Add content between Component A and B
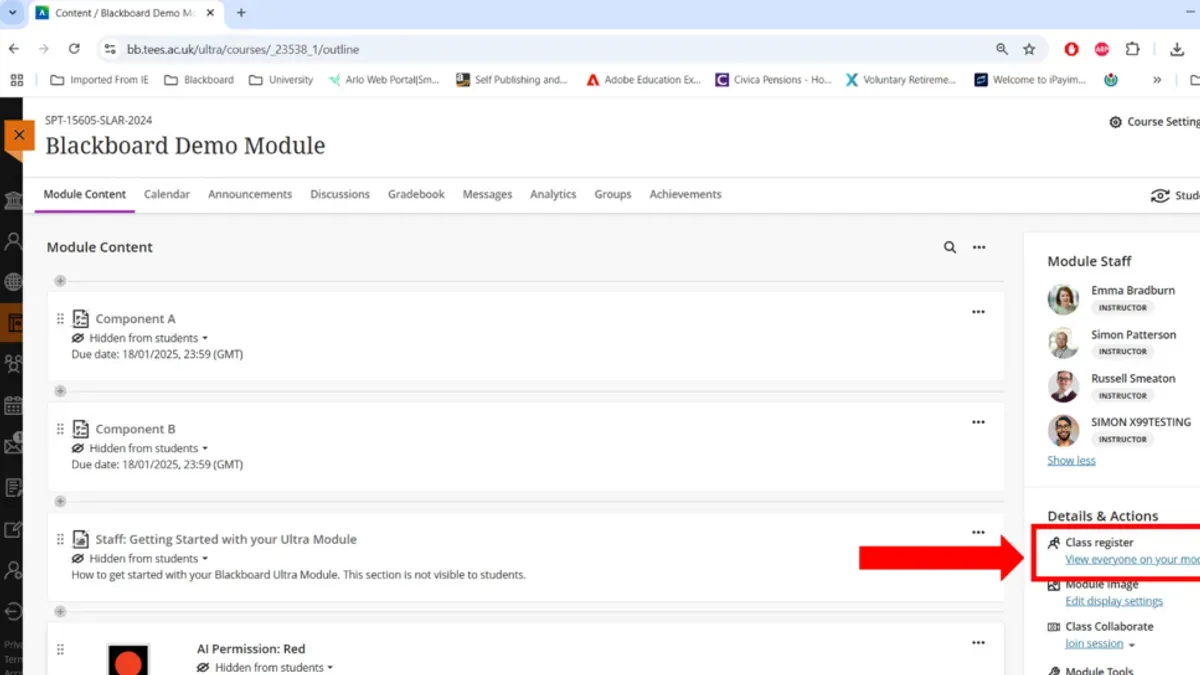 coord(60,391)
